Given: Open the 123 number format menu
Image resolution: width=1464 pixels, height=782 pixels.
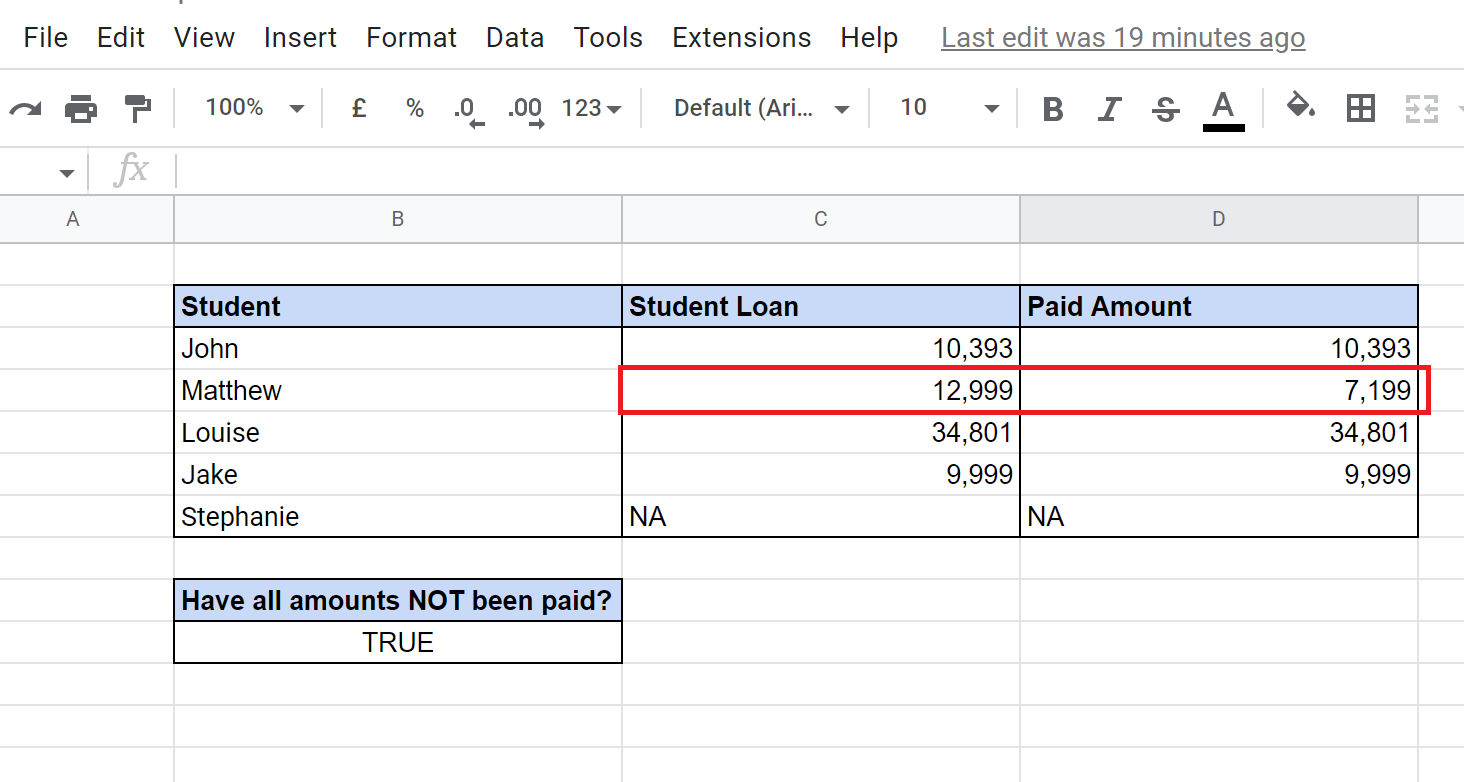Looking at the screenshot, I should pyautogui.click(x=590, y=108).
